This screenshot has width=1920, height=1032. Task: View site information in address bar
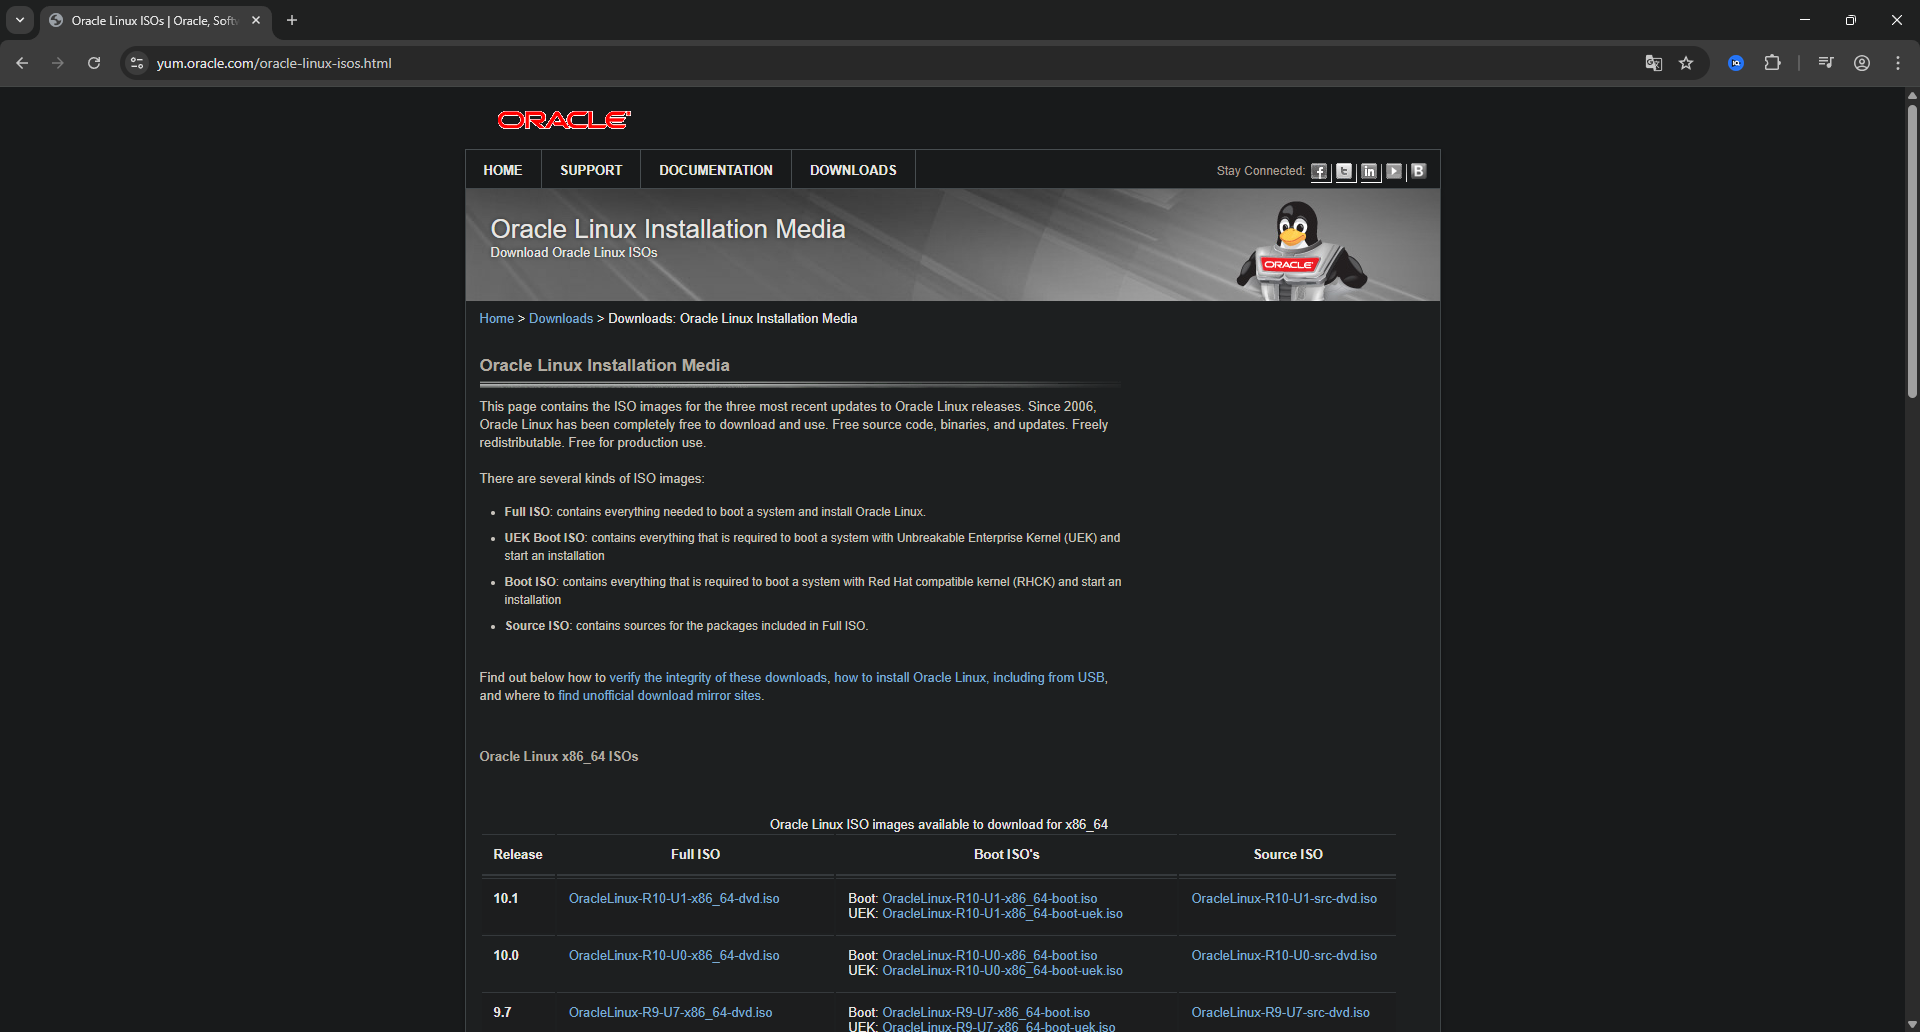pos(137,63)
